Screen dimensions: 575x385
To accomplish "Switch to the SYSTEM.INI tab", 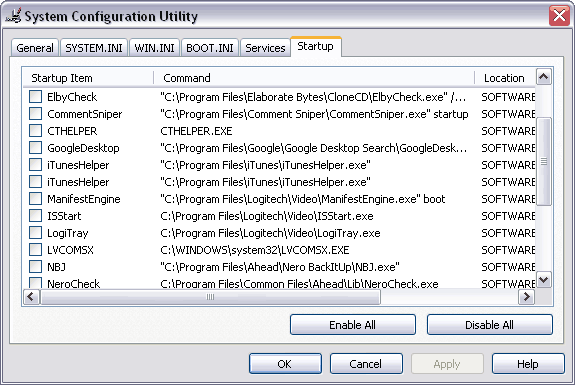I will click(x=94, y=48).
